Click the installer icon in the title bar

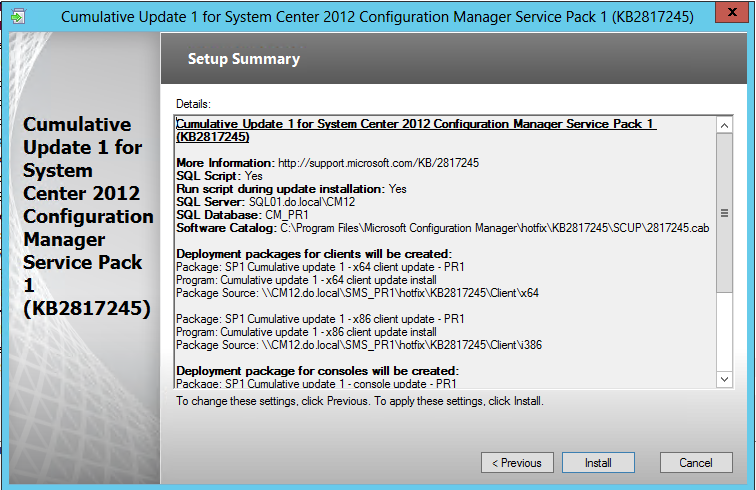click(x=18, y=16)
